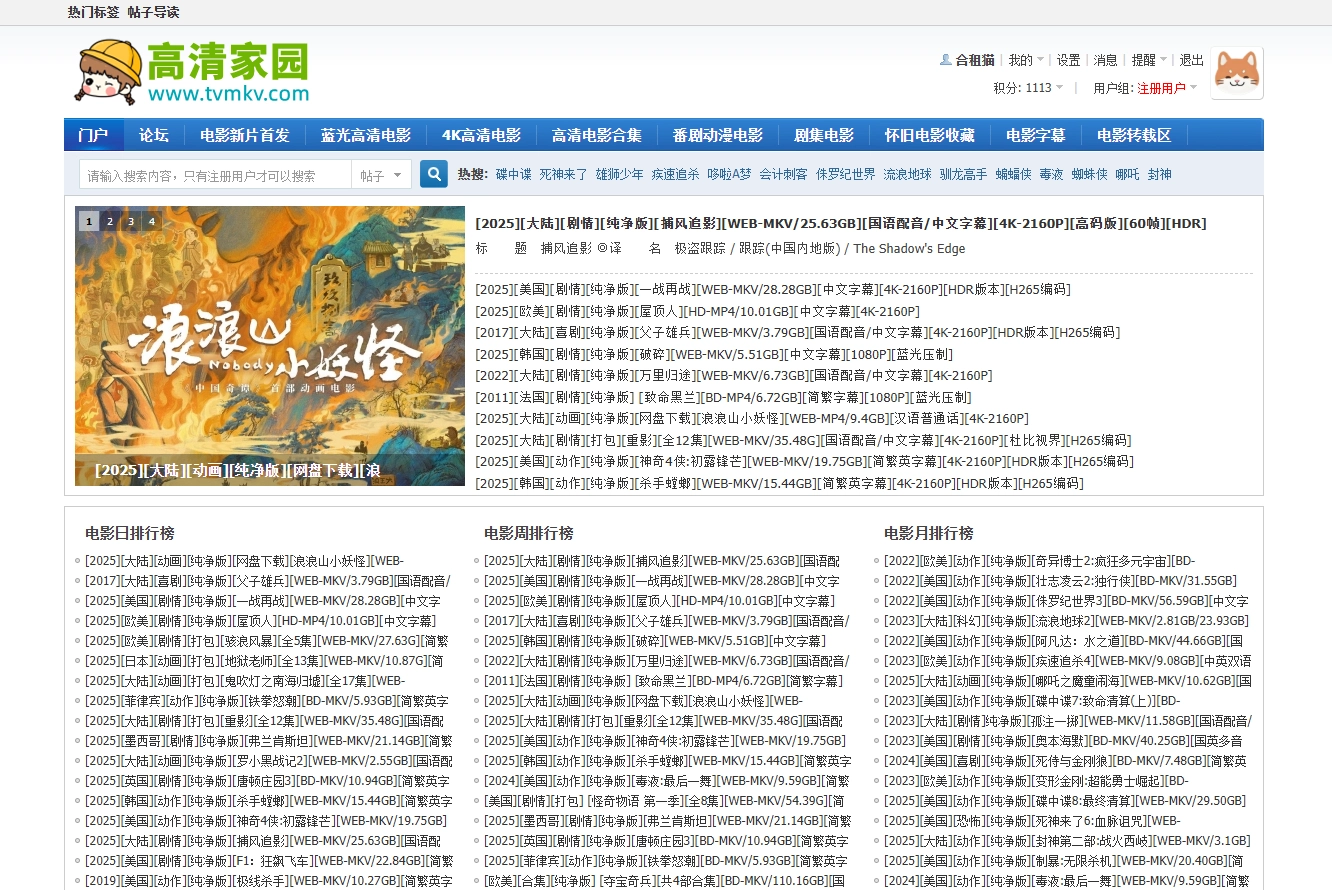Go to the 论坛 navigation tab
The width and height of the screenshot is (1332, 890).
153,135
